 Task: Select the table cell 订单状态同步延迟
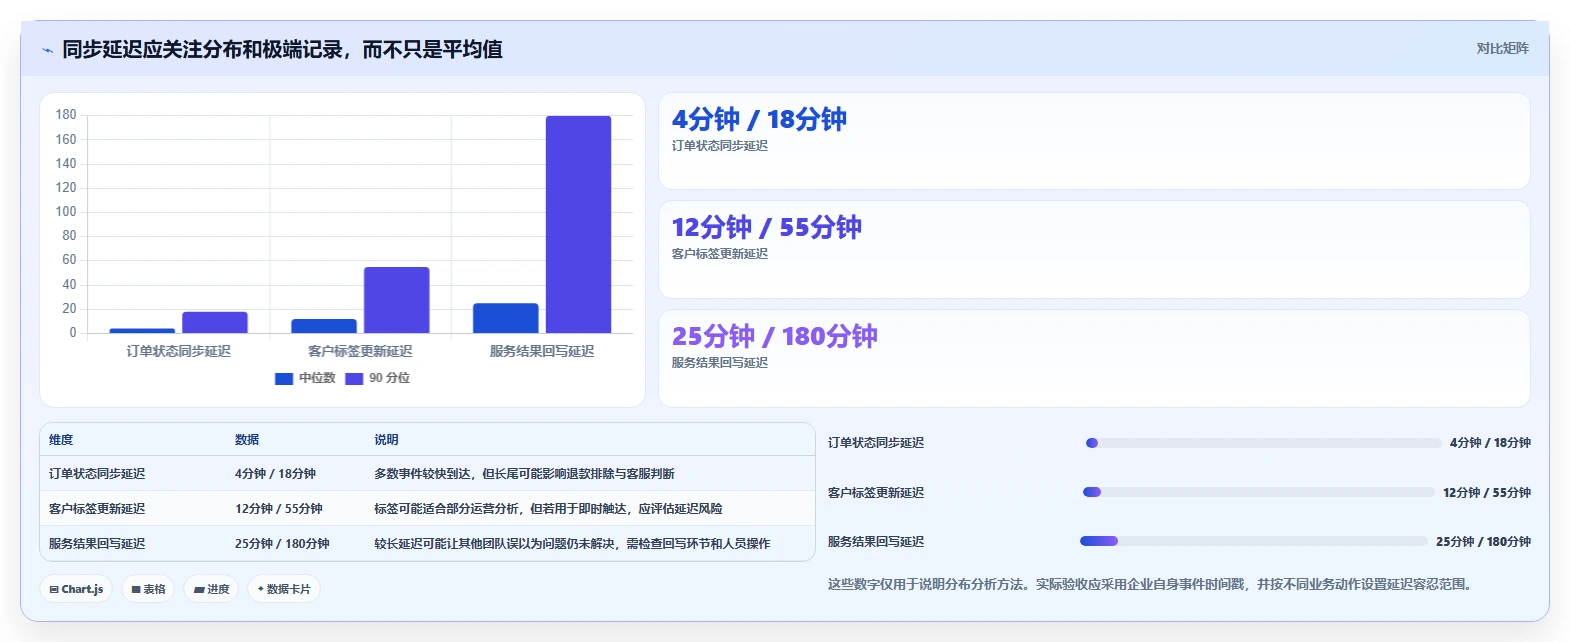tap(97, 474)
